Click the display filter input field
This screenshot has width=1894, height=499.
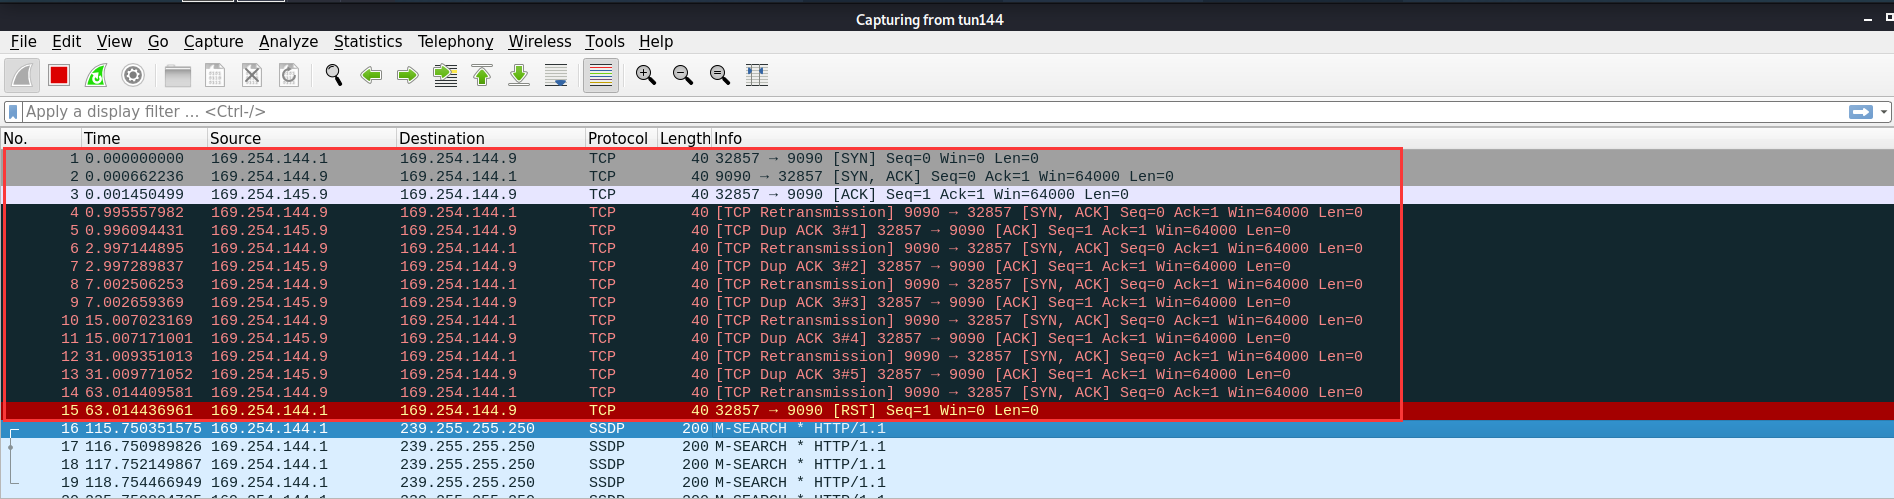point(900,112)
